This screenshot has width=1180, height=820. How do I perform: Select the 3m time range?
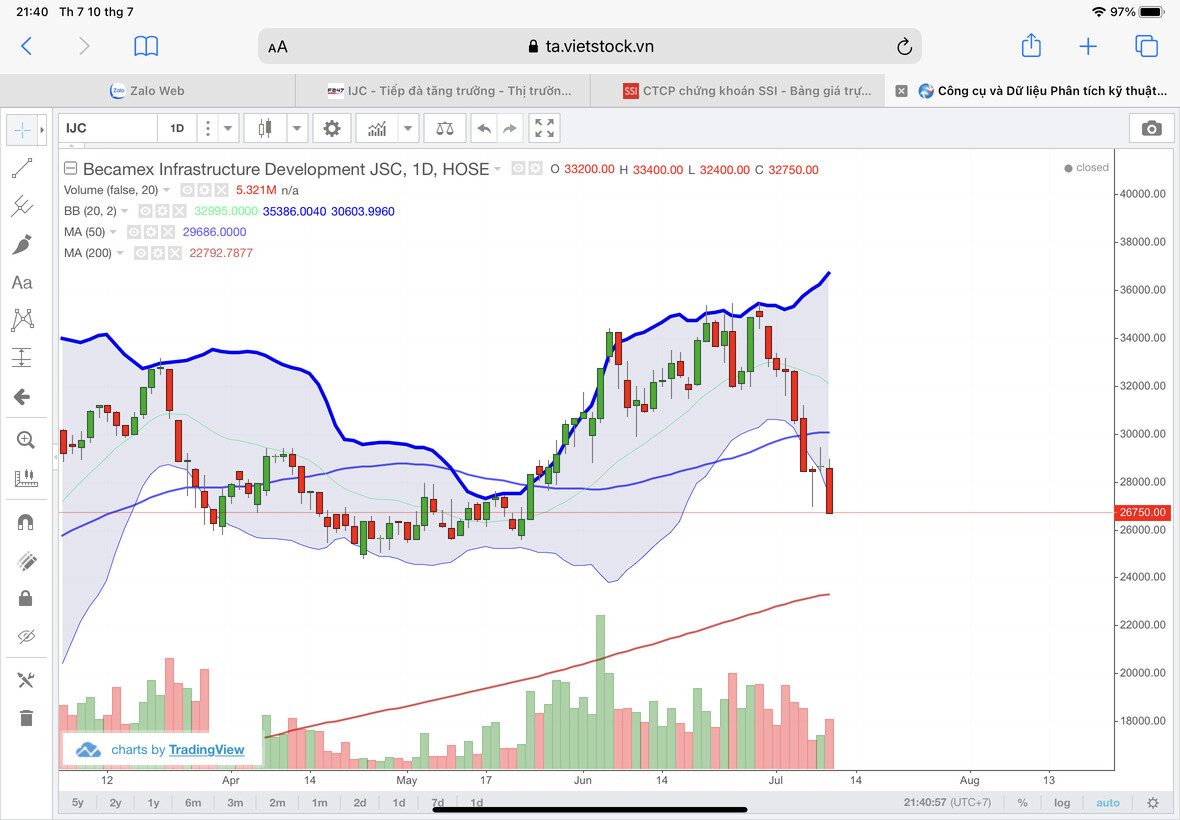(x=236, y=803)
